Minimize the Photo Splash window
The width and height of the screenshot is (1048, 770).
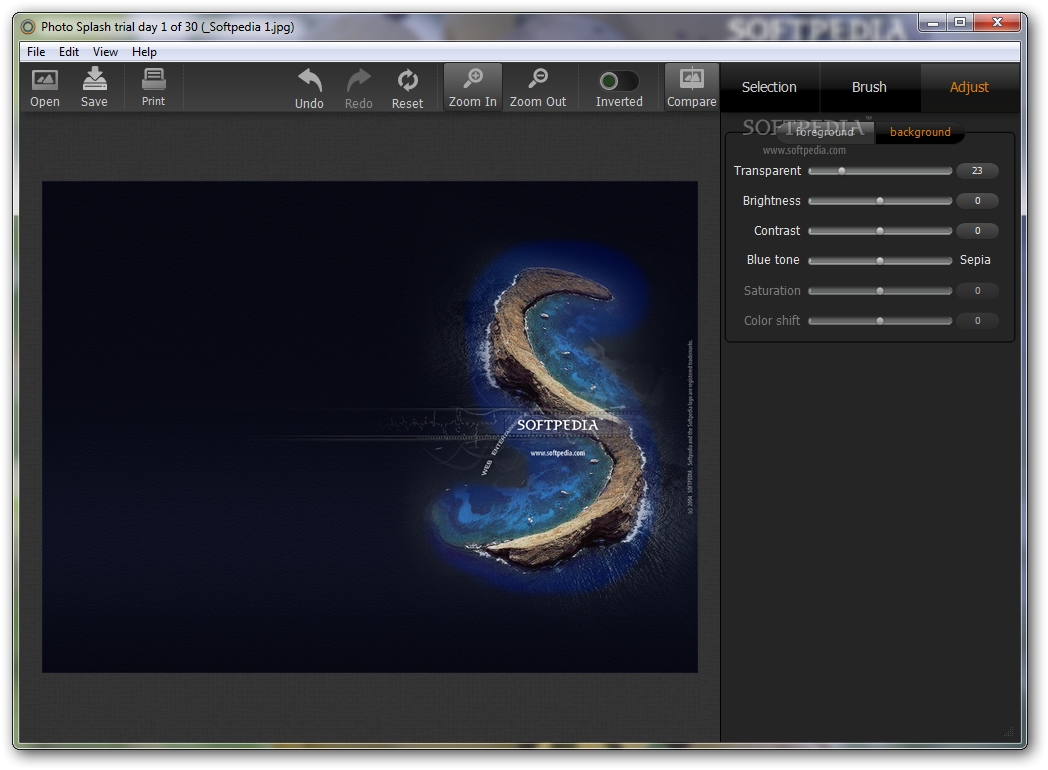point(933,23)
